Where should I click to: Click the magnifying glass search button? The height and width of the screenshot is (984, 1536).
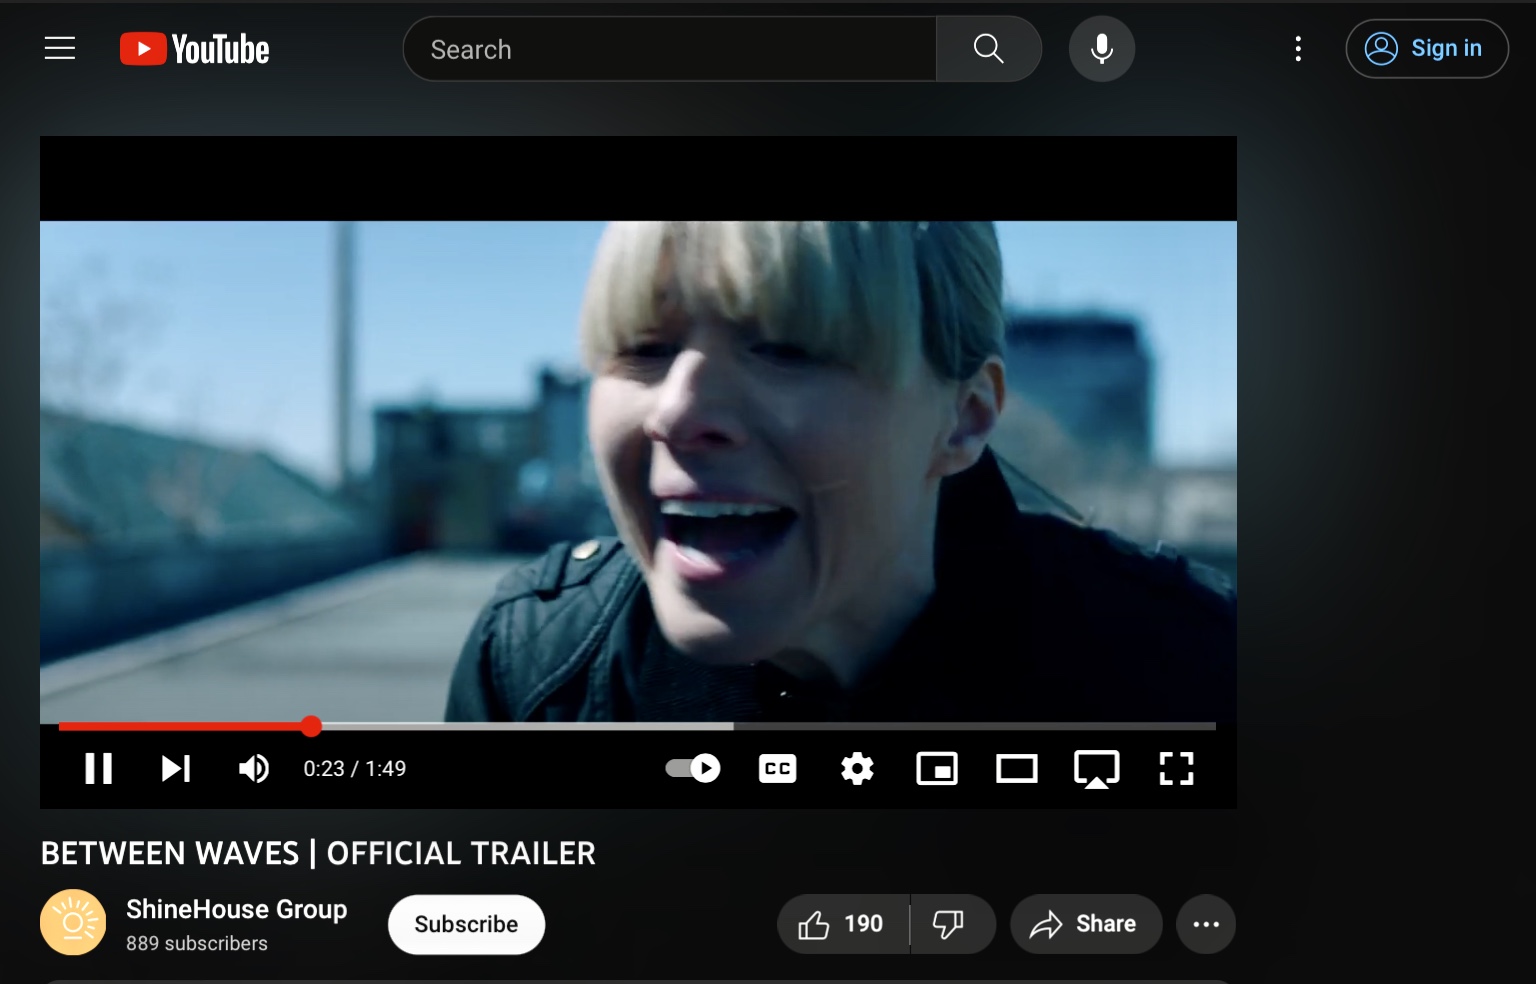point(988,49)
